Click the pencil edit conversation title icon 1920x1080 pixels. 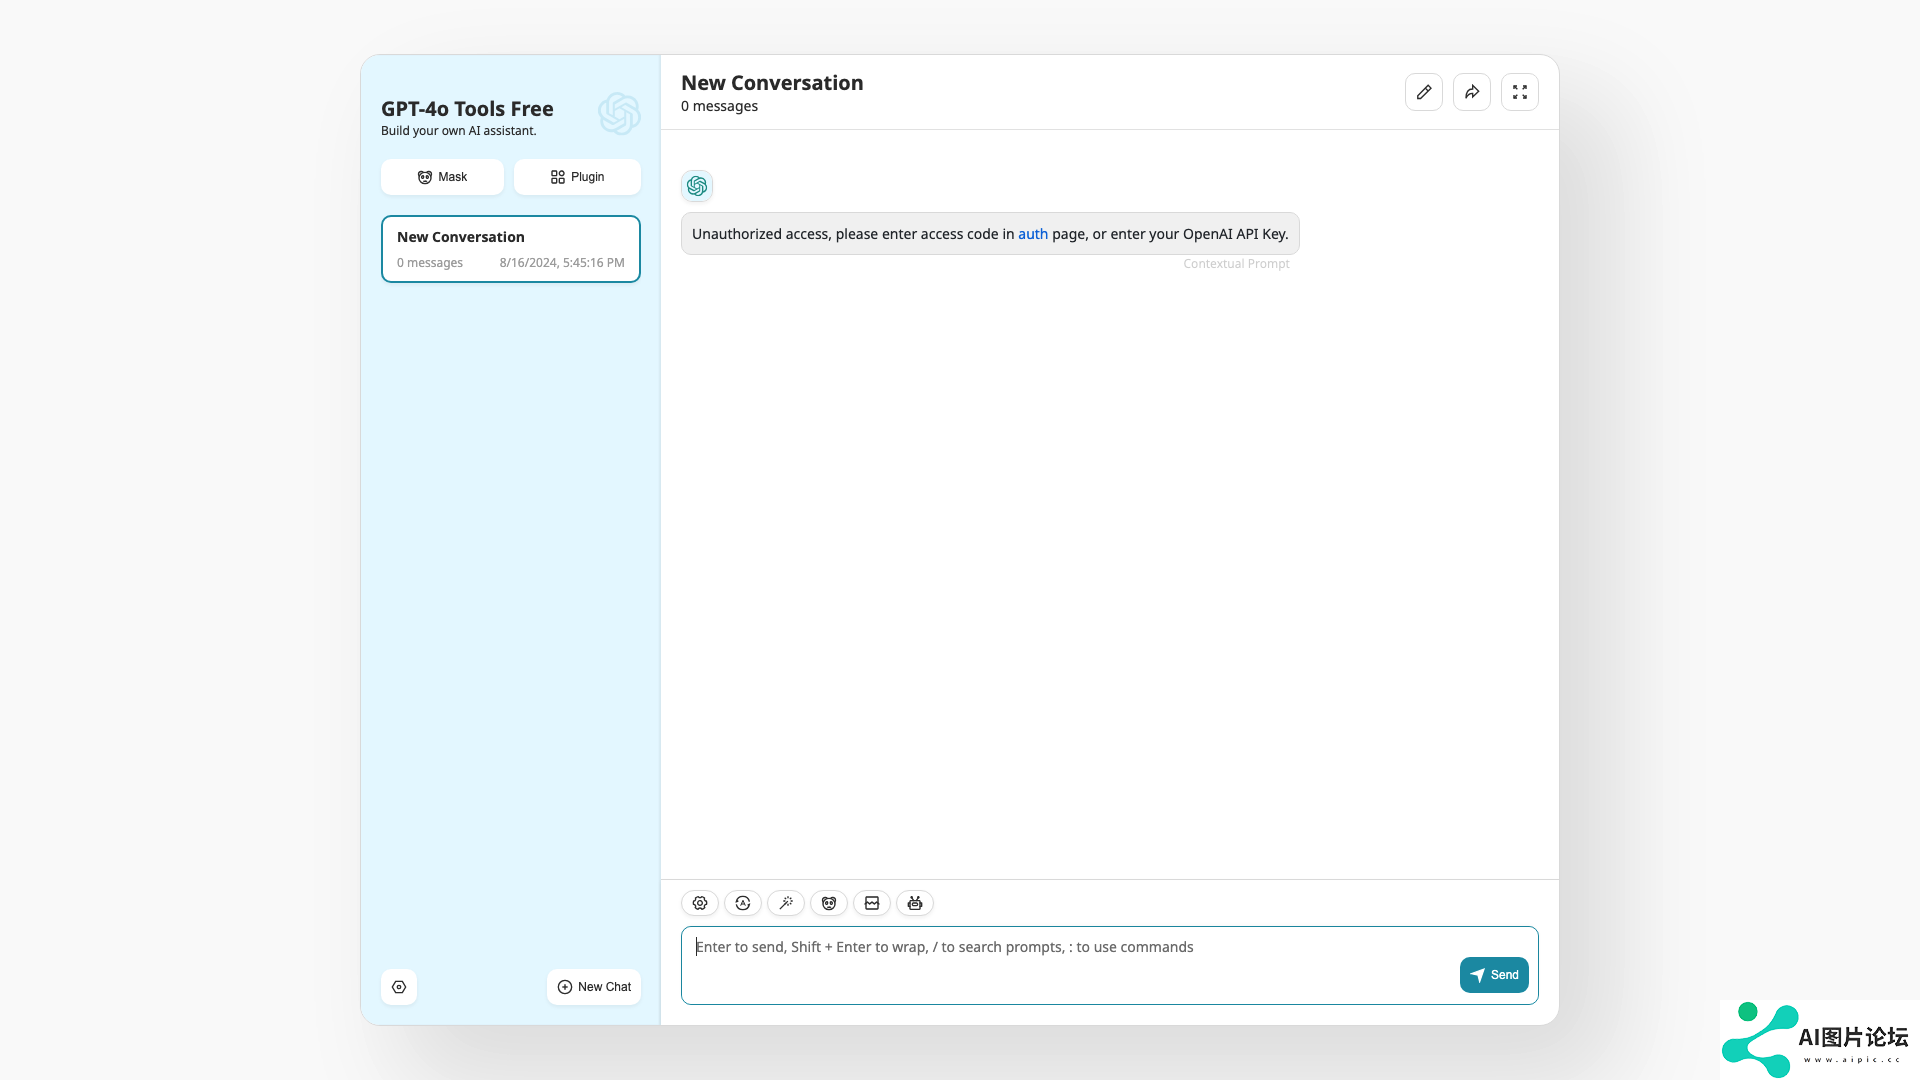[1424, 92]
